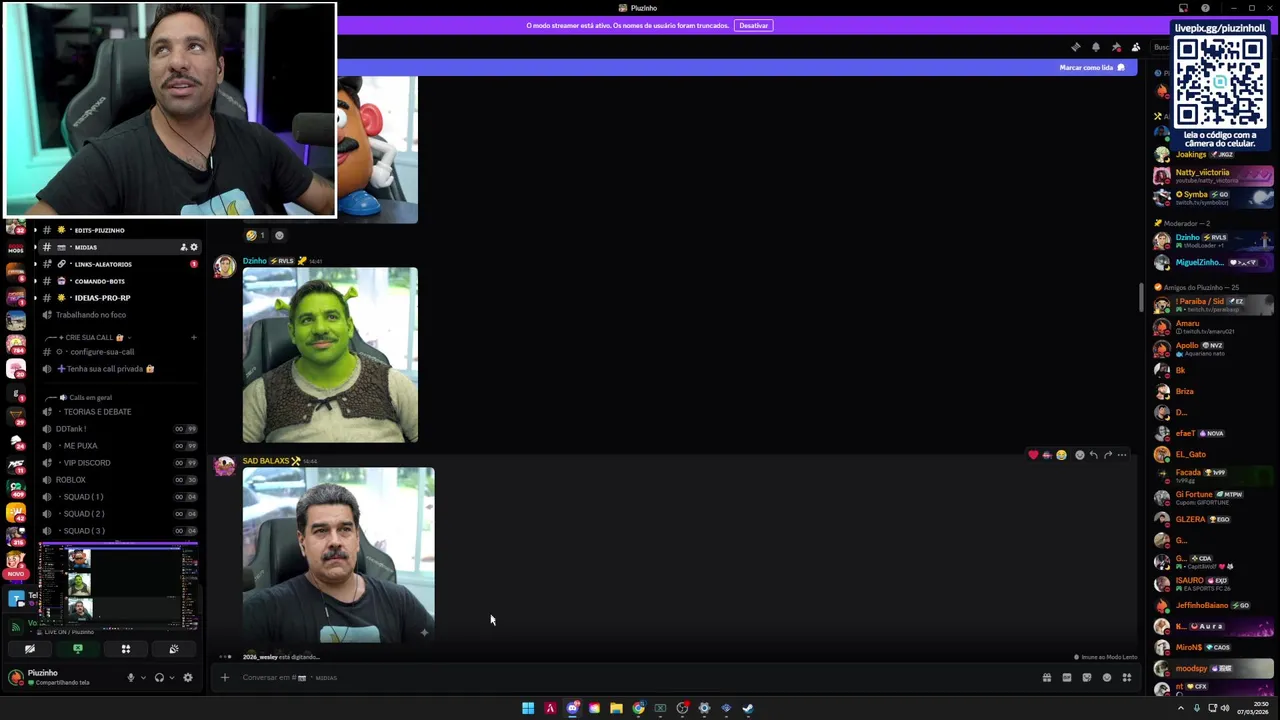Open GIF picker in message bar
Viewport: 1280px width, 720px height.
click(x=1067, y=677)
